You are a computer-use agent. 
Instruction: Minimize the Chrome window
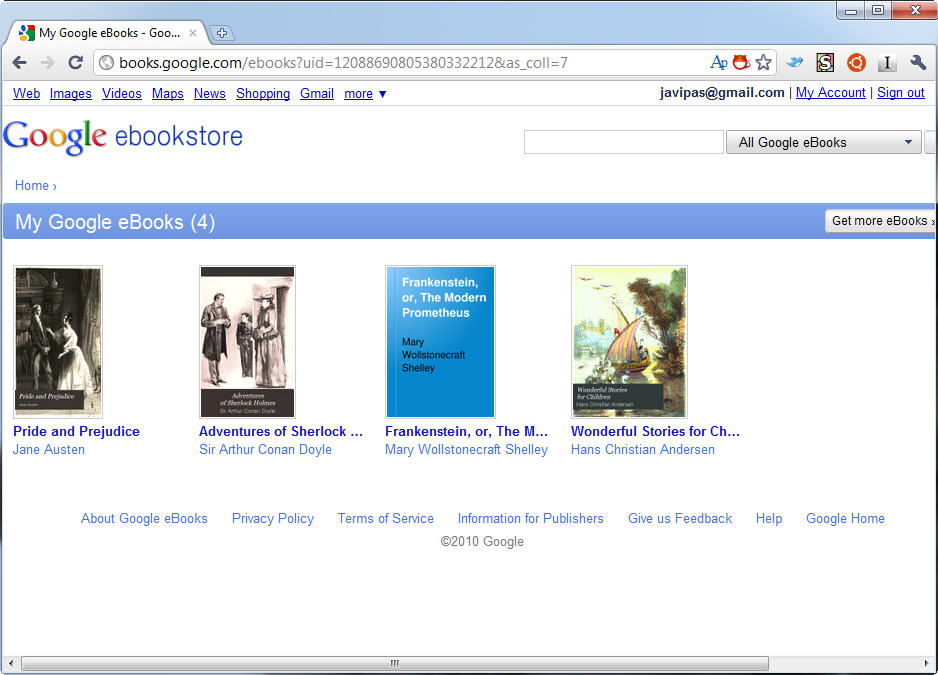click(850, 10)
